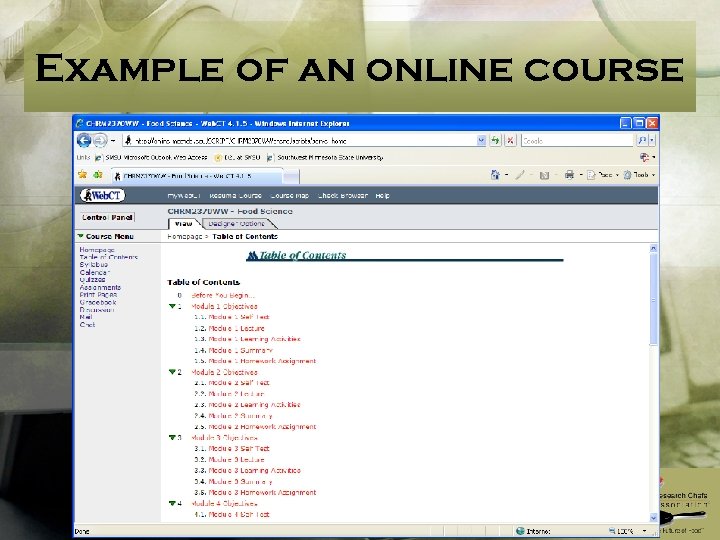Click the content scrollbar down arrow

(653, 518)
